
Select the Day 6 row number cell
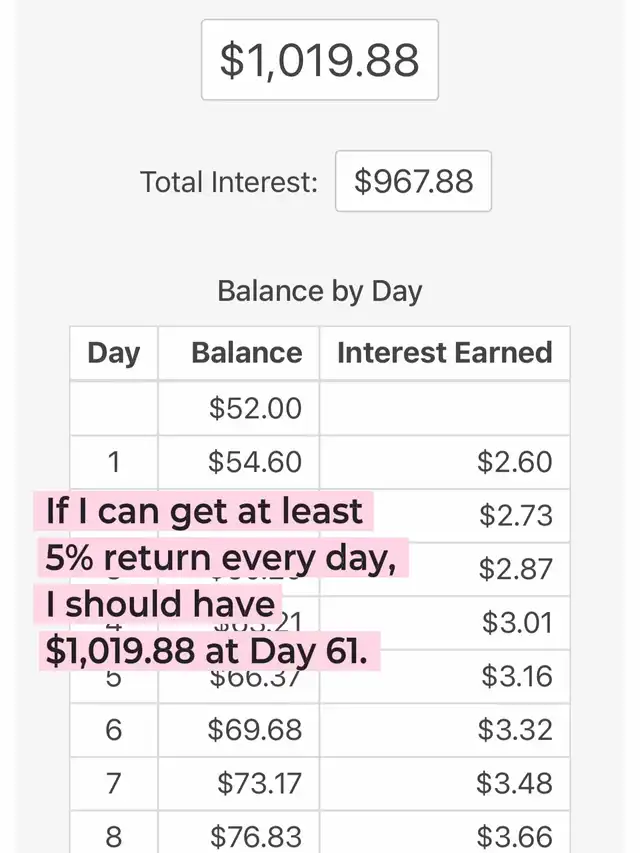tap(114, 730)
